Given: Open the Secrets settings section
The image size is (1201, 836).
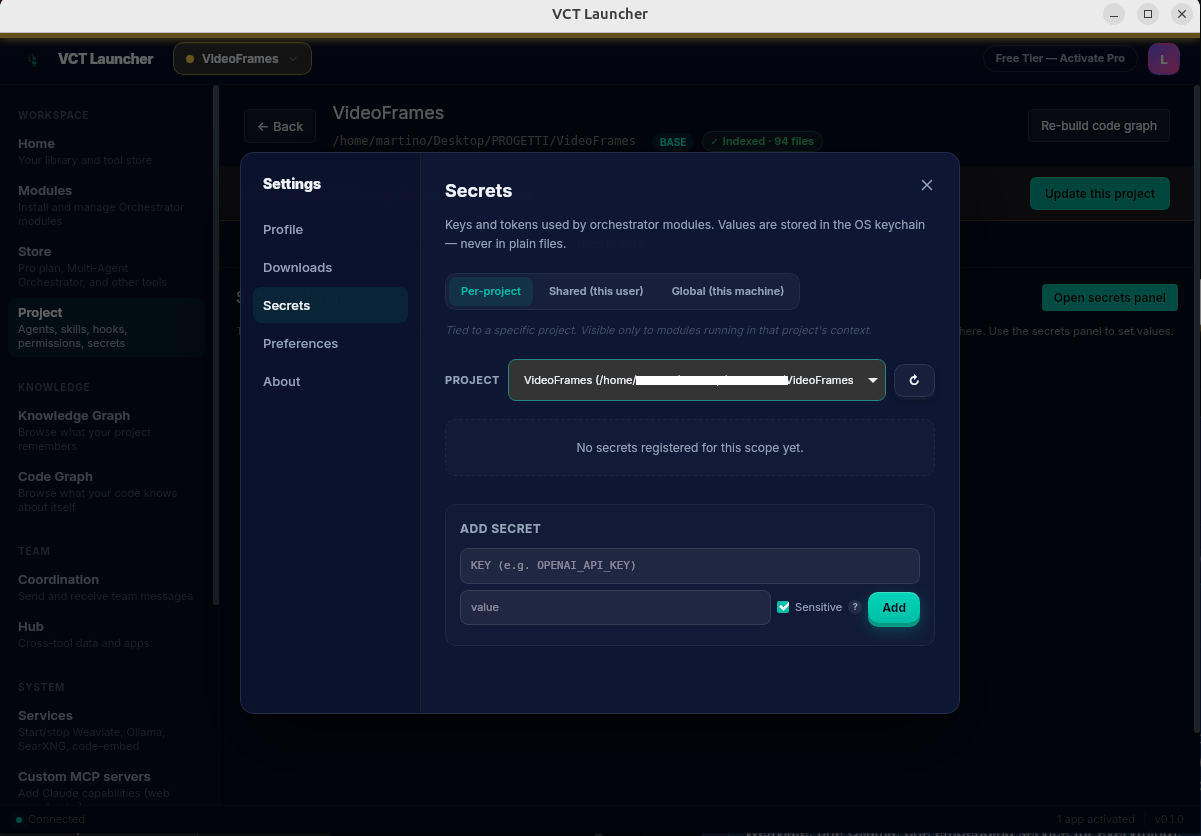Looking at the screenshot, I should pyautogui.click(x=330, y=305).
